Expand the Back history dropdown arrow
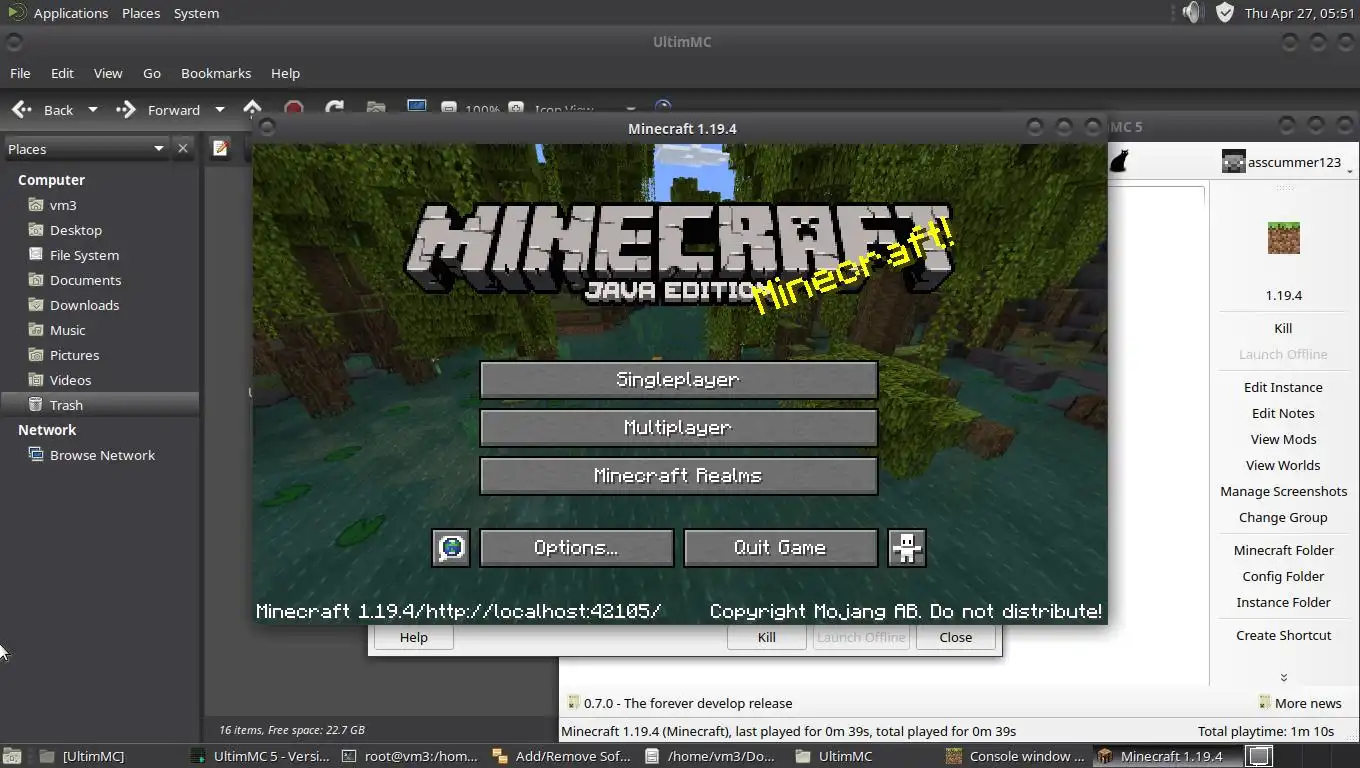Image resolution: width=1360 pixels, height=768 pixels. coord(93,109)
